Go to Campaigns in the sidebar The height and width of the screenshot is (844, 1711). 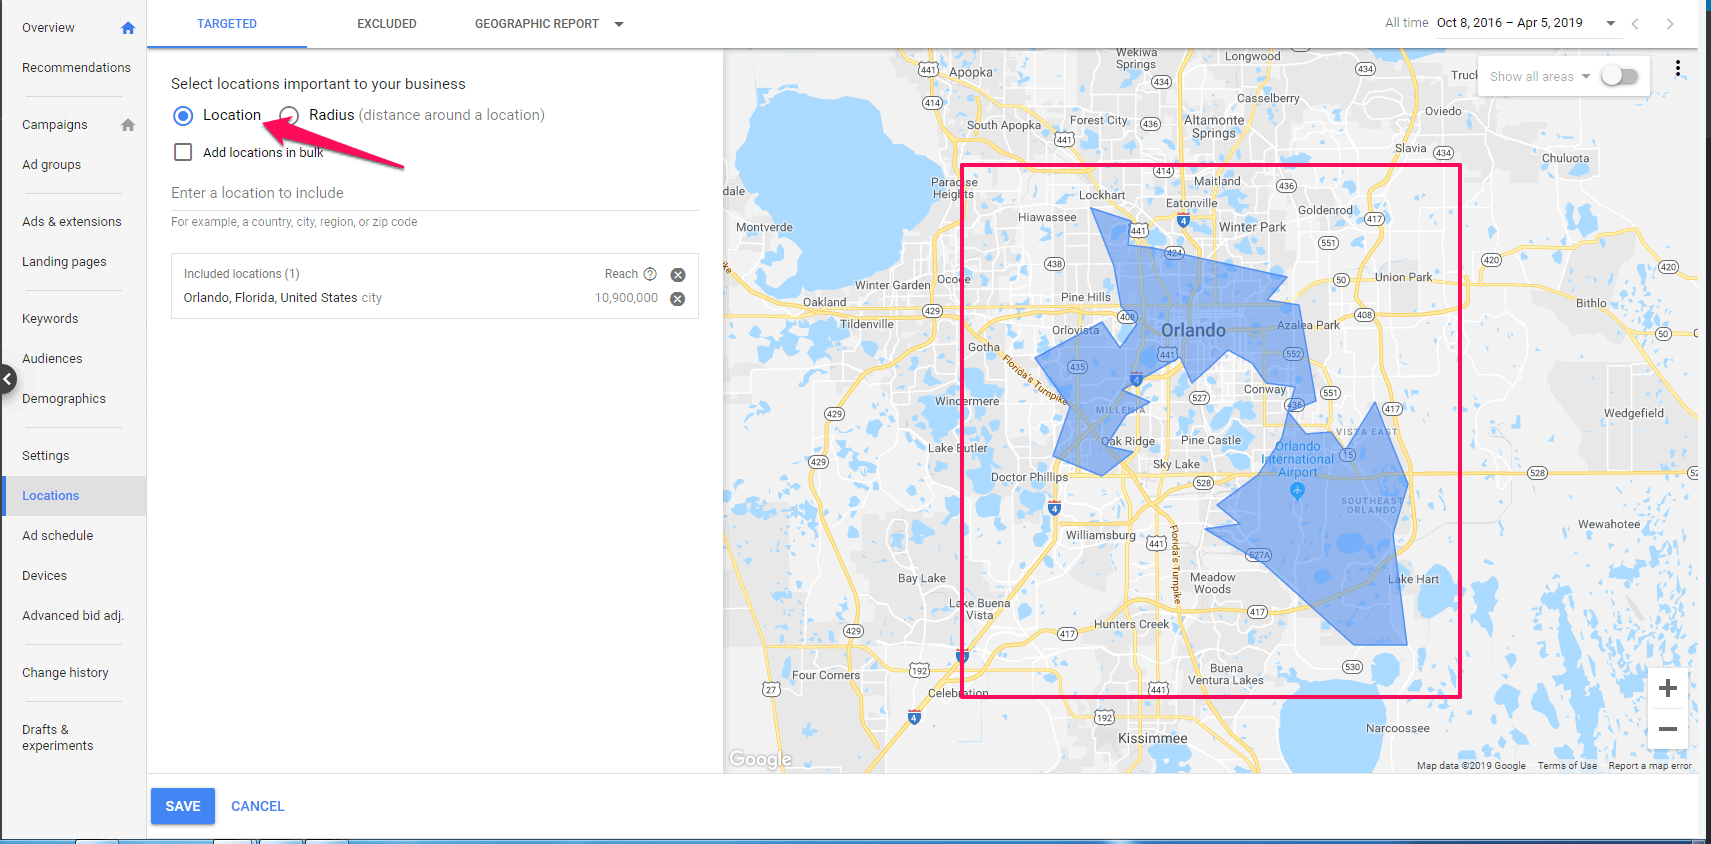pyautogui.click(x=55, y=125)
